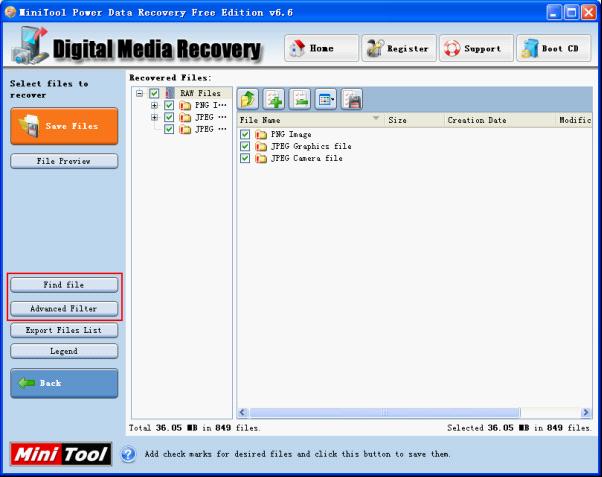
Task: Click the 'Selected 36.05 MB in 849 files' text
Action: coord(519,428)
